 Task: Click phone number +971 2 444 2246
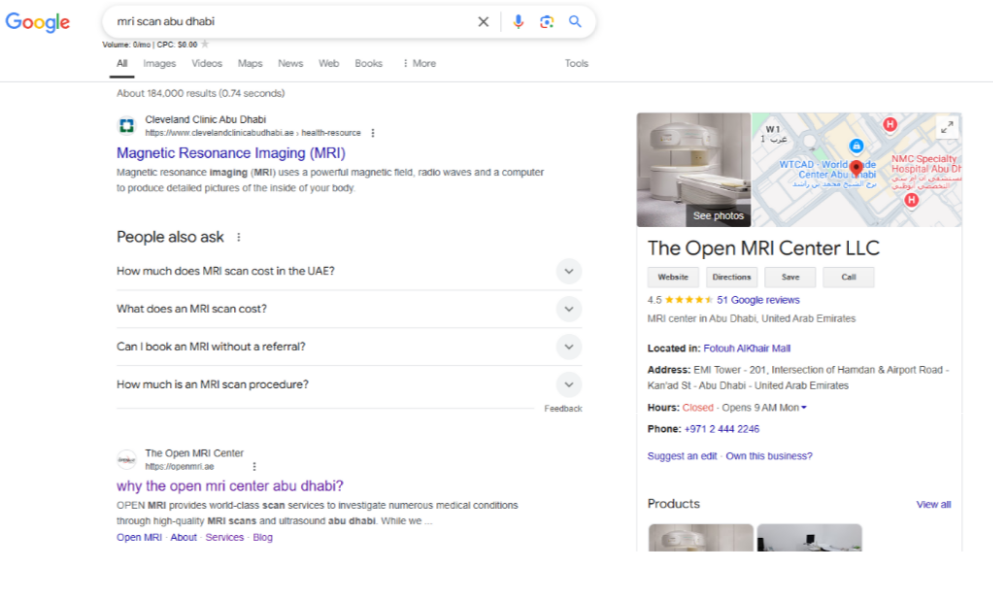pos(722,429)
